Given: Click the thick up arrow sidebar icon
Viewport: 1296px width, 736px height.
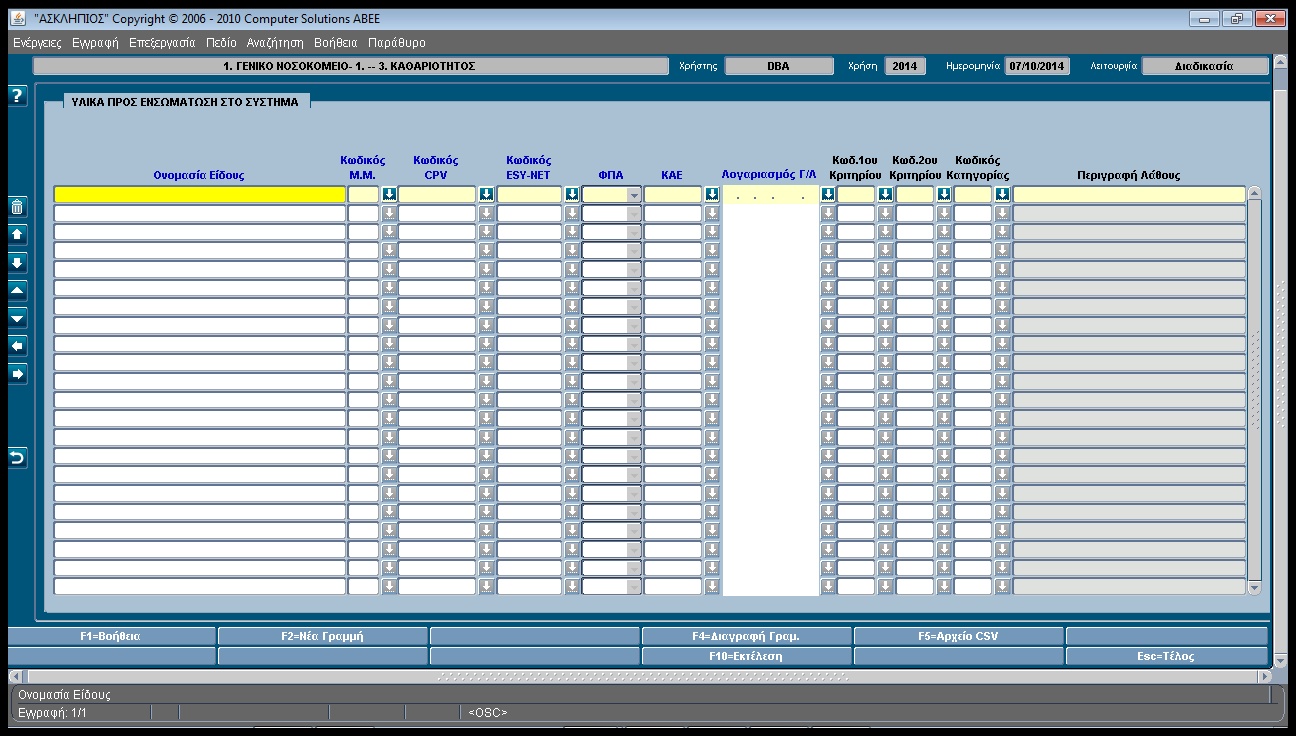Looking at the screenshot, I should pyautogui.click(x=17, y=234).
